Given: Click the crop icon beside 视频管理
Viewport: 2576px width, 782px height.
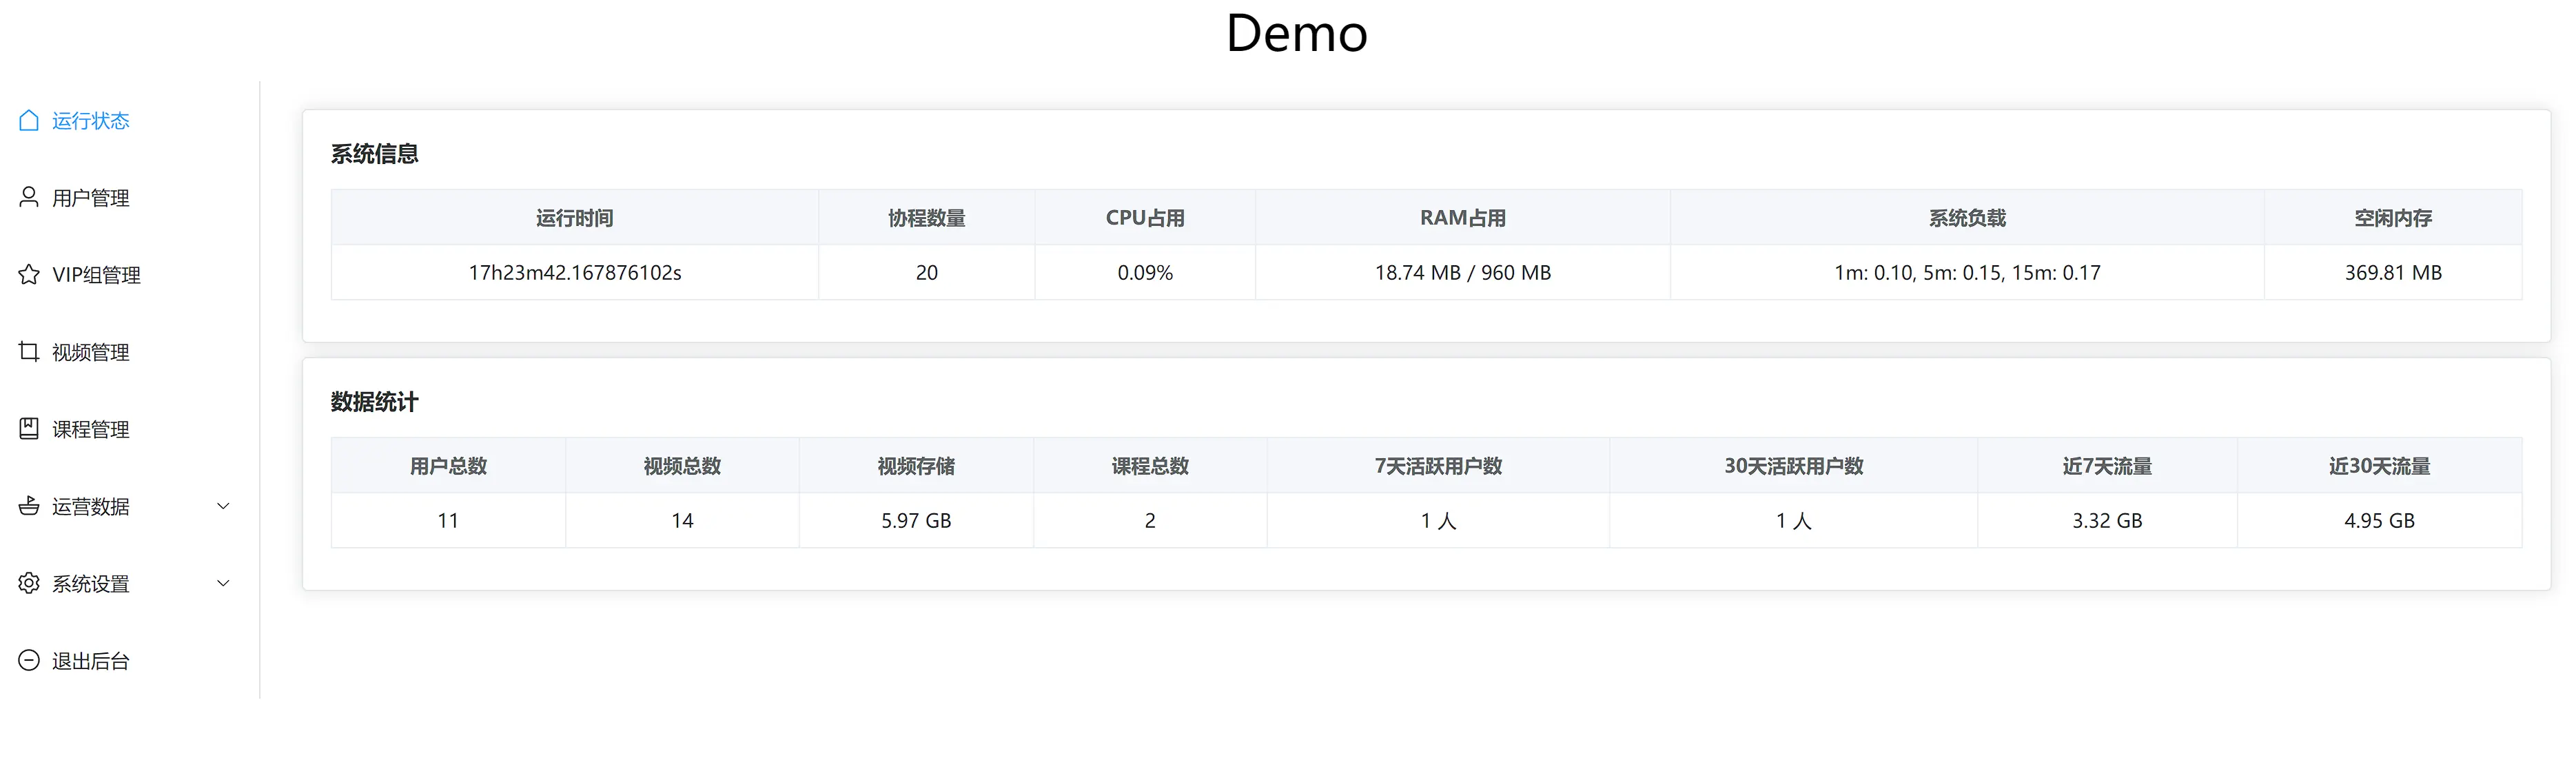Looking at the screenshot, I should (29, 351).
